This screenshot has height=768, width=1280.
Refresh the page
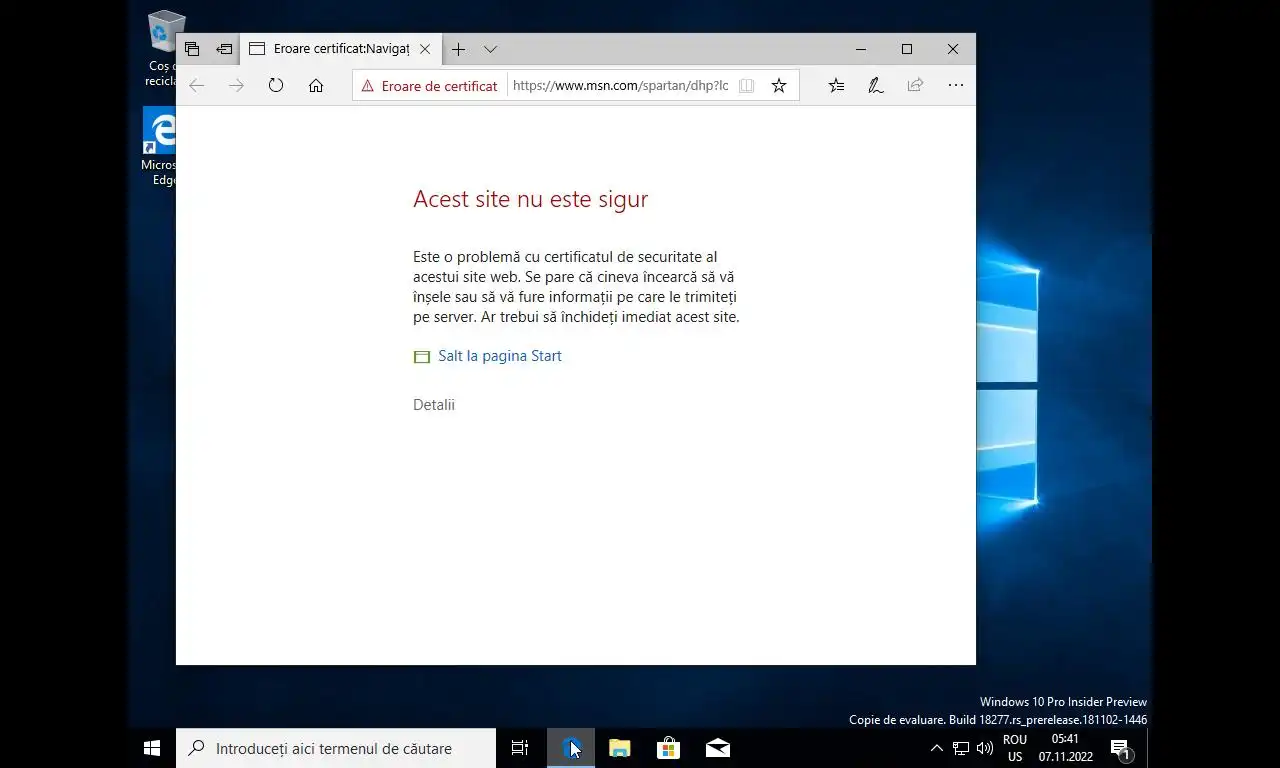(x=276, y=86)
